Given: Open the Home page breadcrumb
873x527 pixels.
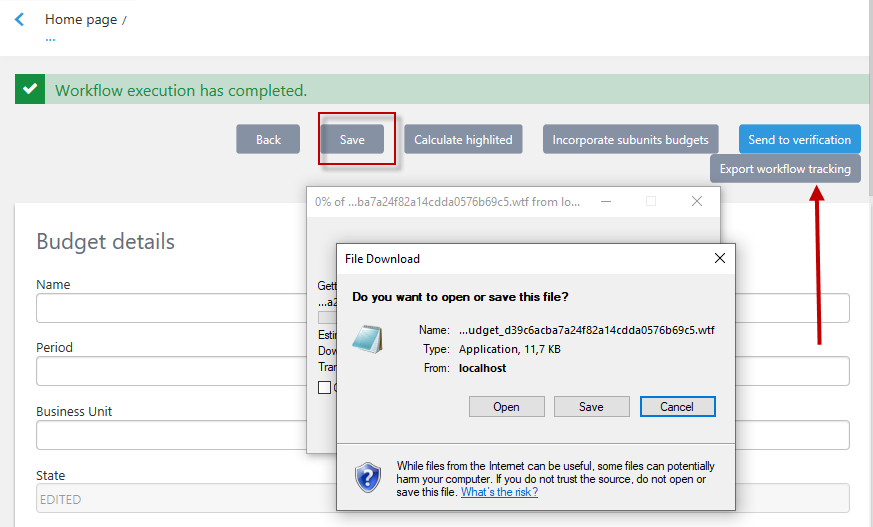Looking at the screenshot, I should coord(81,19).
